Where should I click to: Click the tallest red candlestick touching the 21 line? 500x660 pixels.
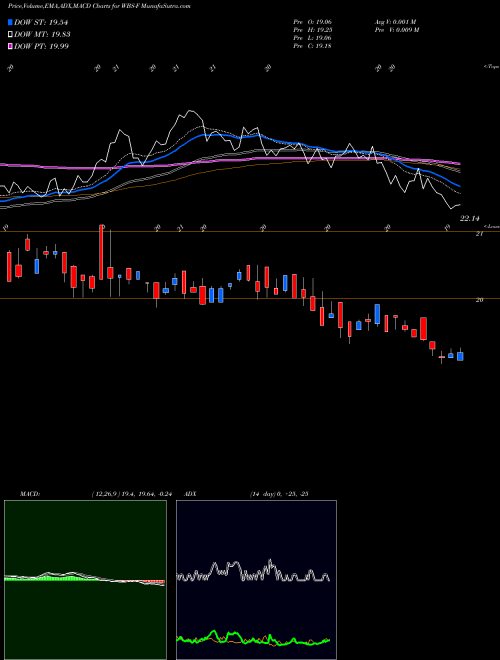click(101, 252)
